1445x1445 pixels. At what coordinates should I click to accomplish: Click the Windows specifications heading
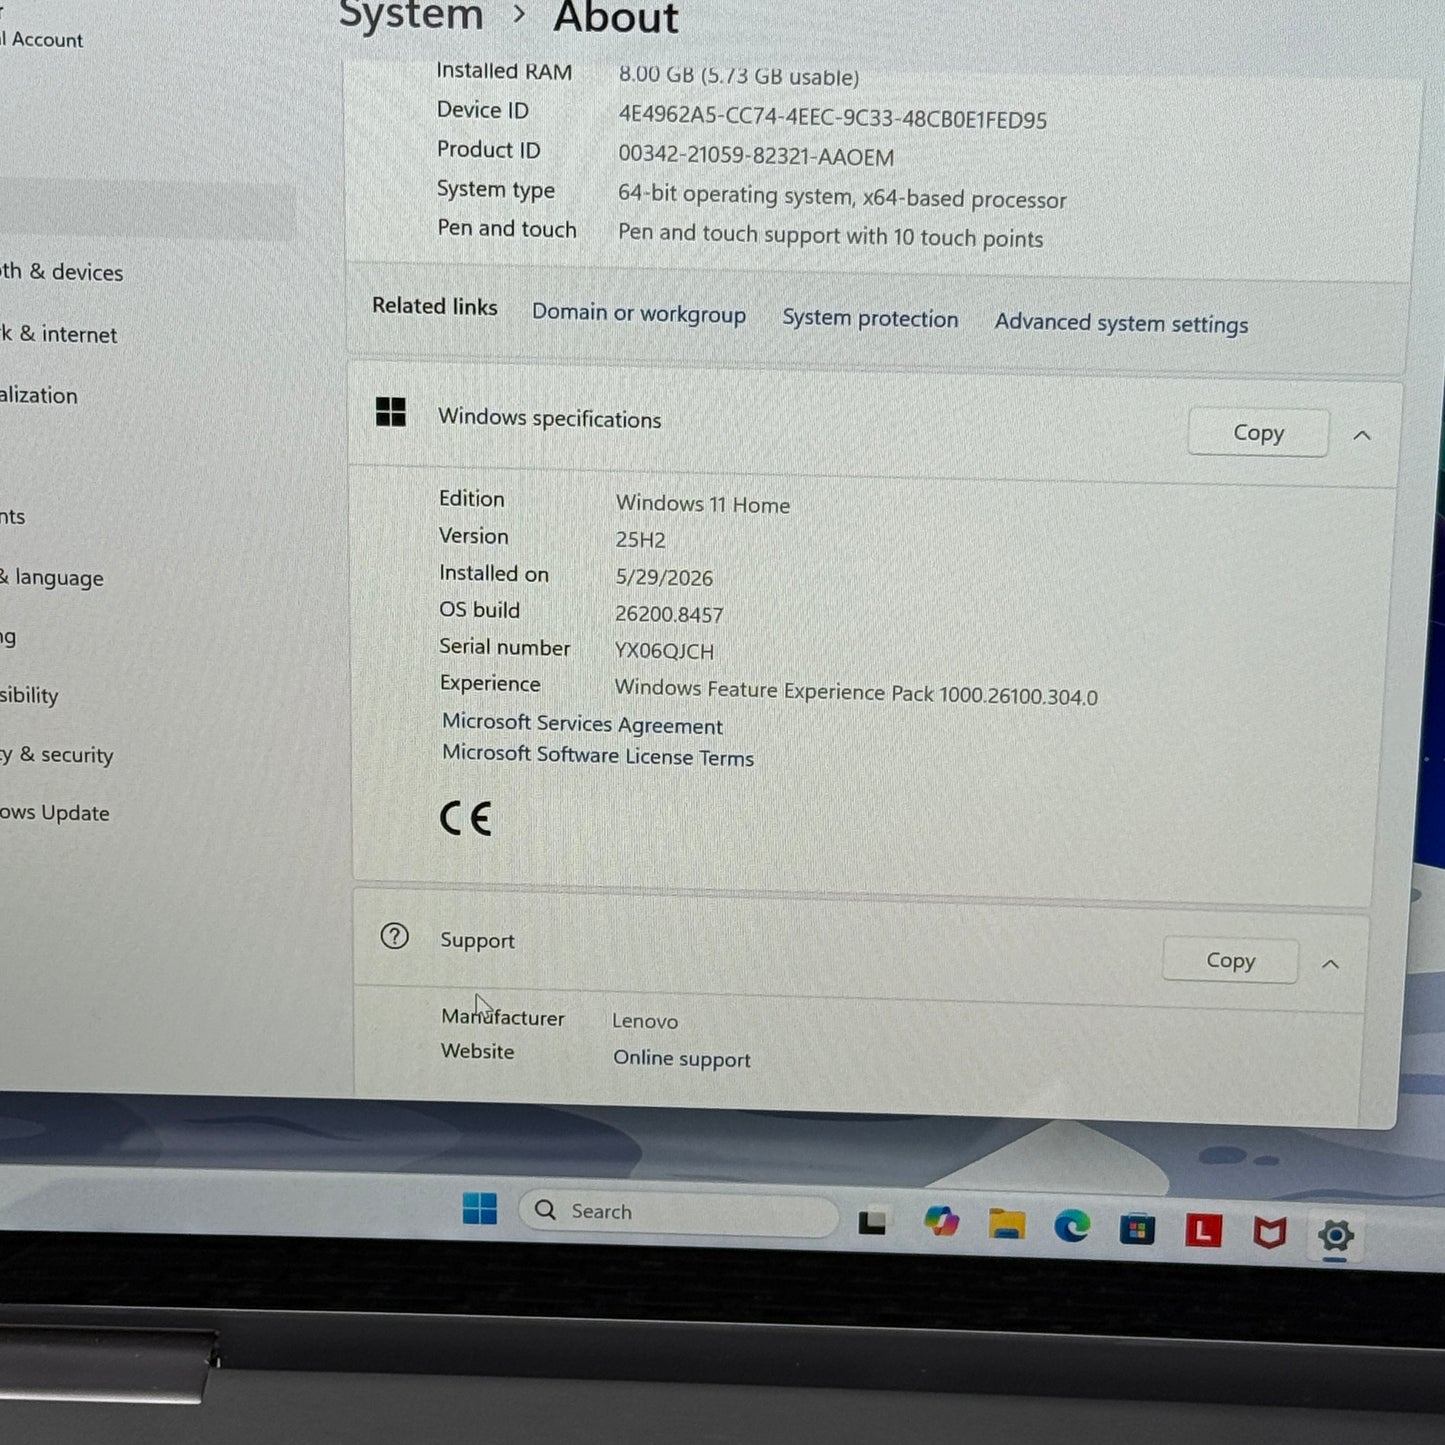549,418
